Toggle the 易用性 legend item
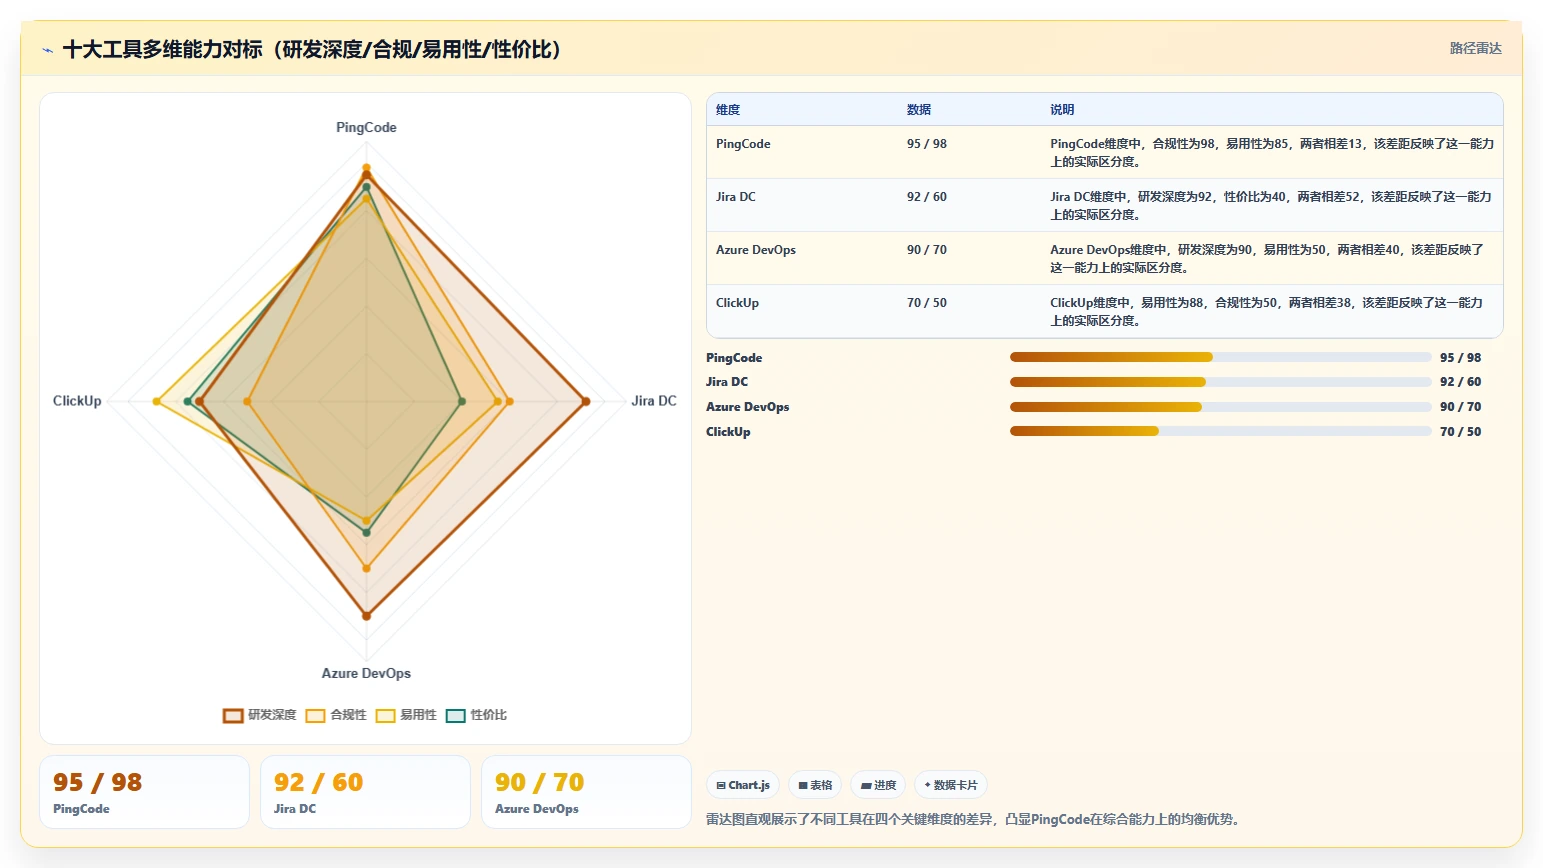The width and height of the screenshot is (1543, 868). coord(406,715)
